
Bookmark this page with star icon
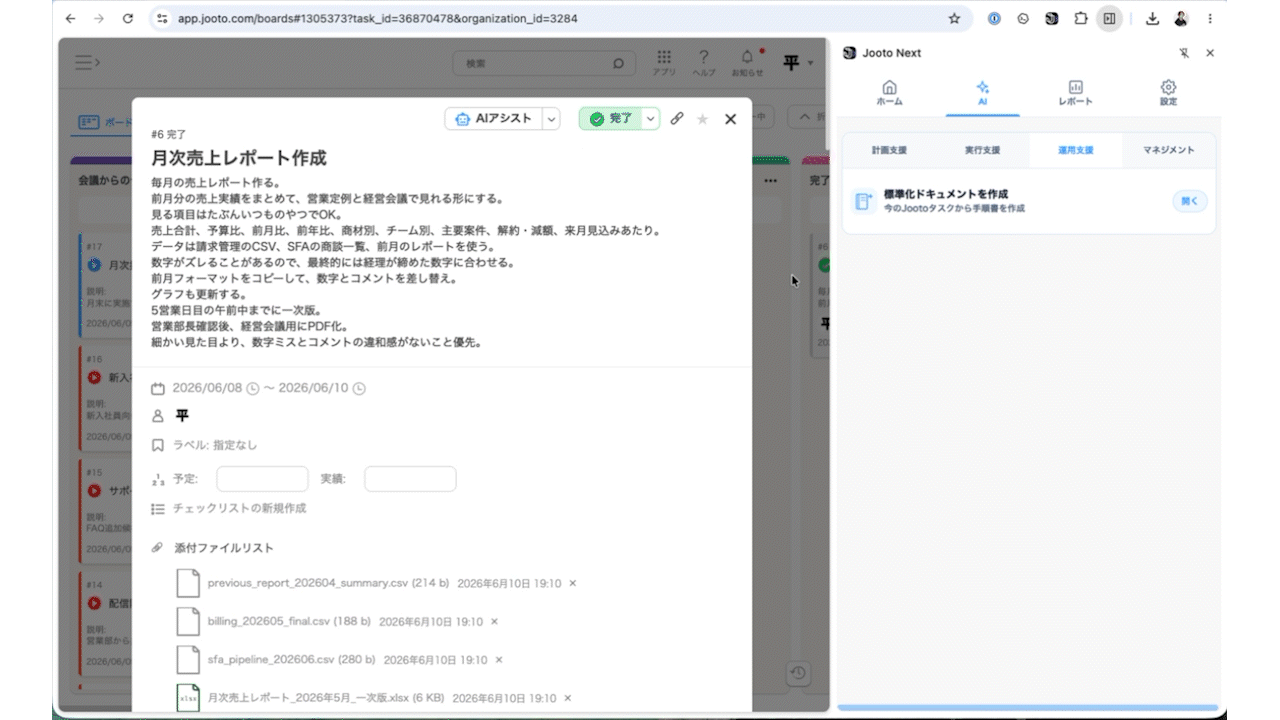954,18
